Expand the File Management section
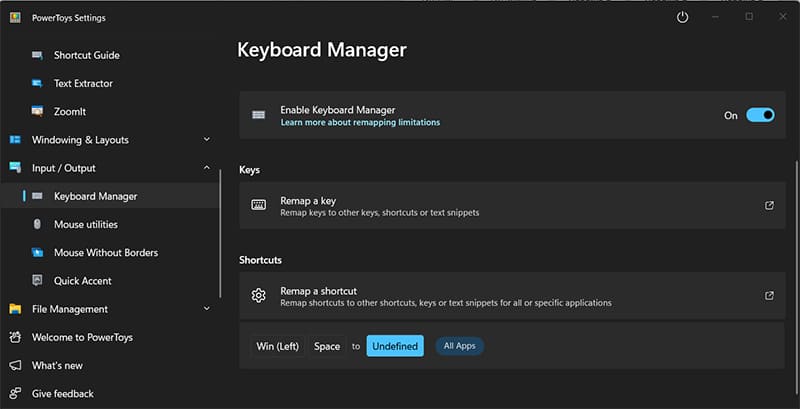The width and height of the screenshot is (800, 409). [206, 309]
